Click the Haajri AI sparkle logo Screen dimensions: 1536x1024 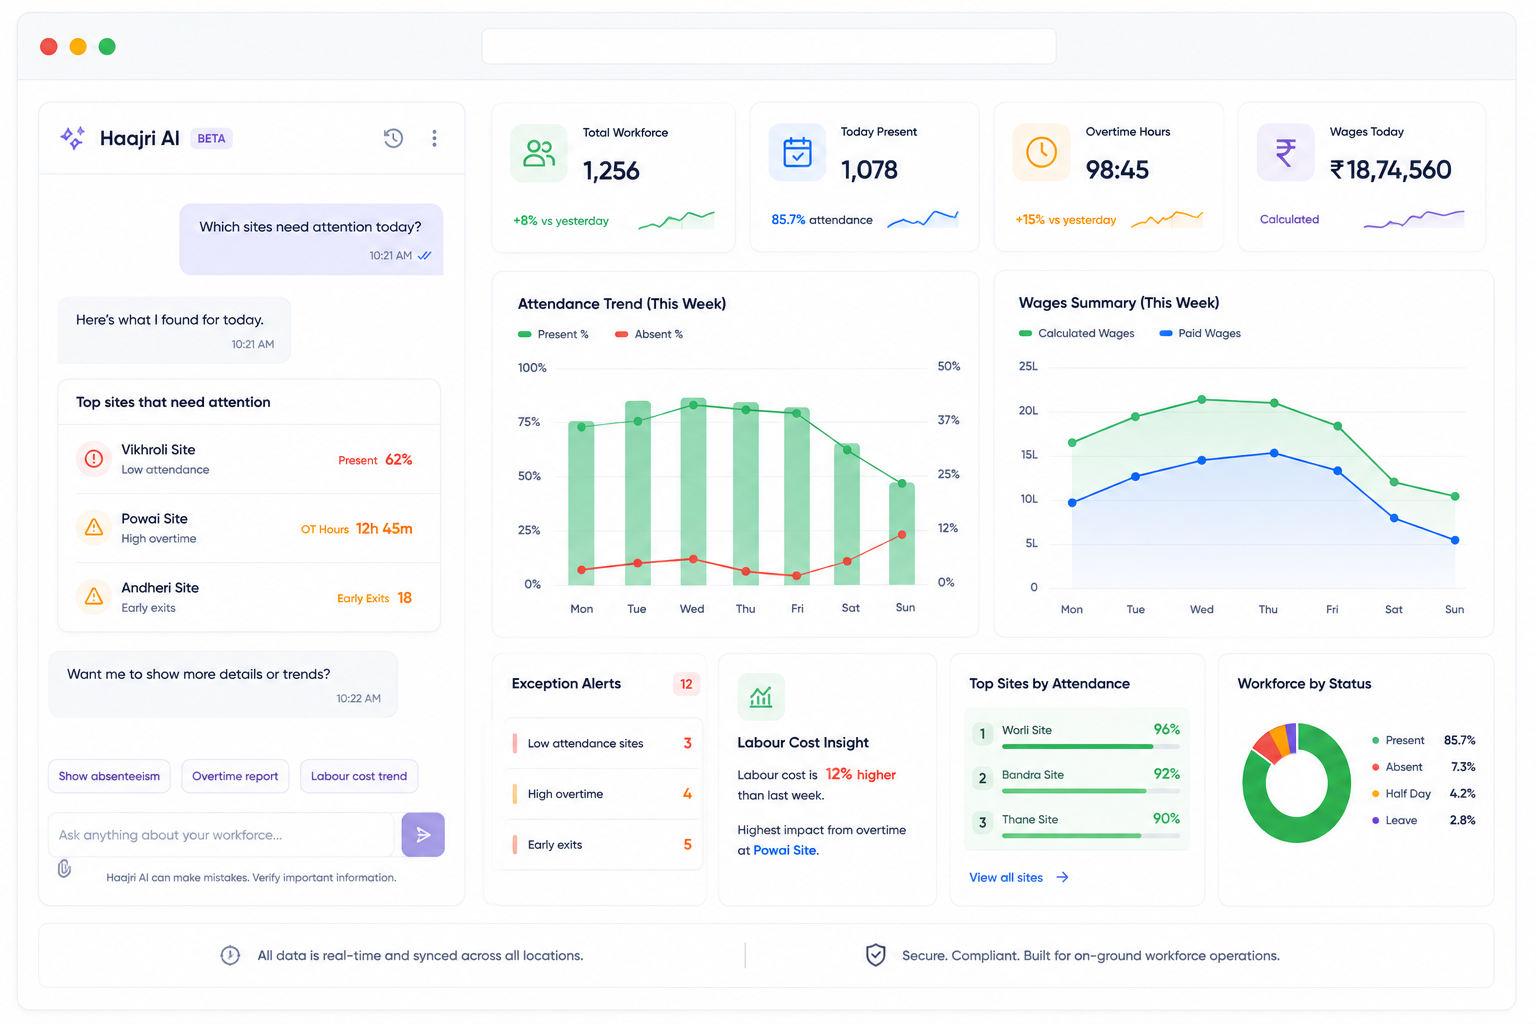72,138
